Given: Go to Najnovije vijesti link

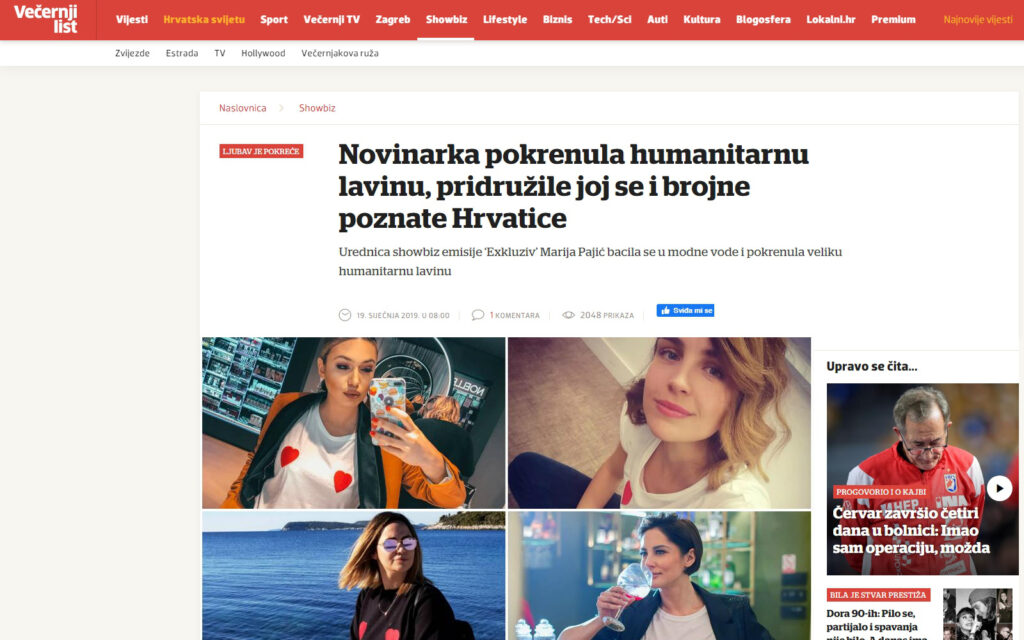Looking at the screenshot, I should click(978, 20).
